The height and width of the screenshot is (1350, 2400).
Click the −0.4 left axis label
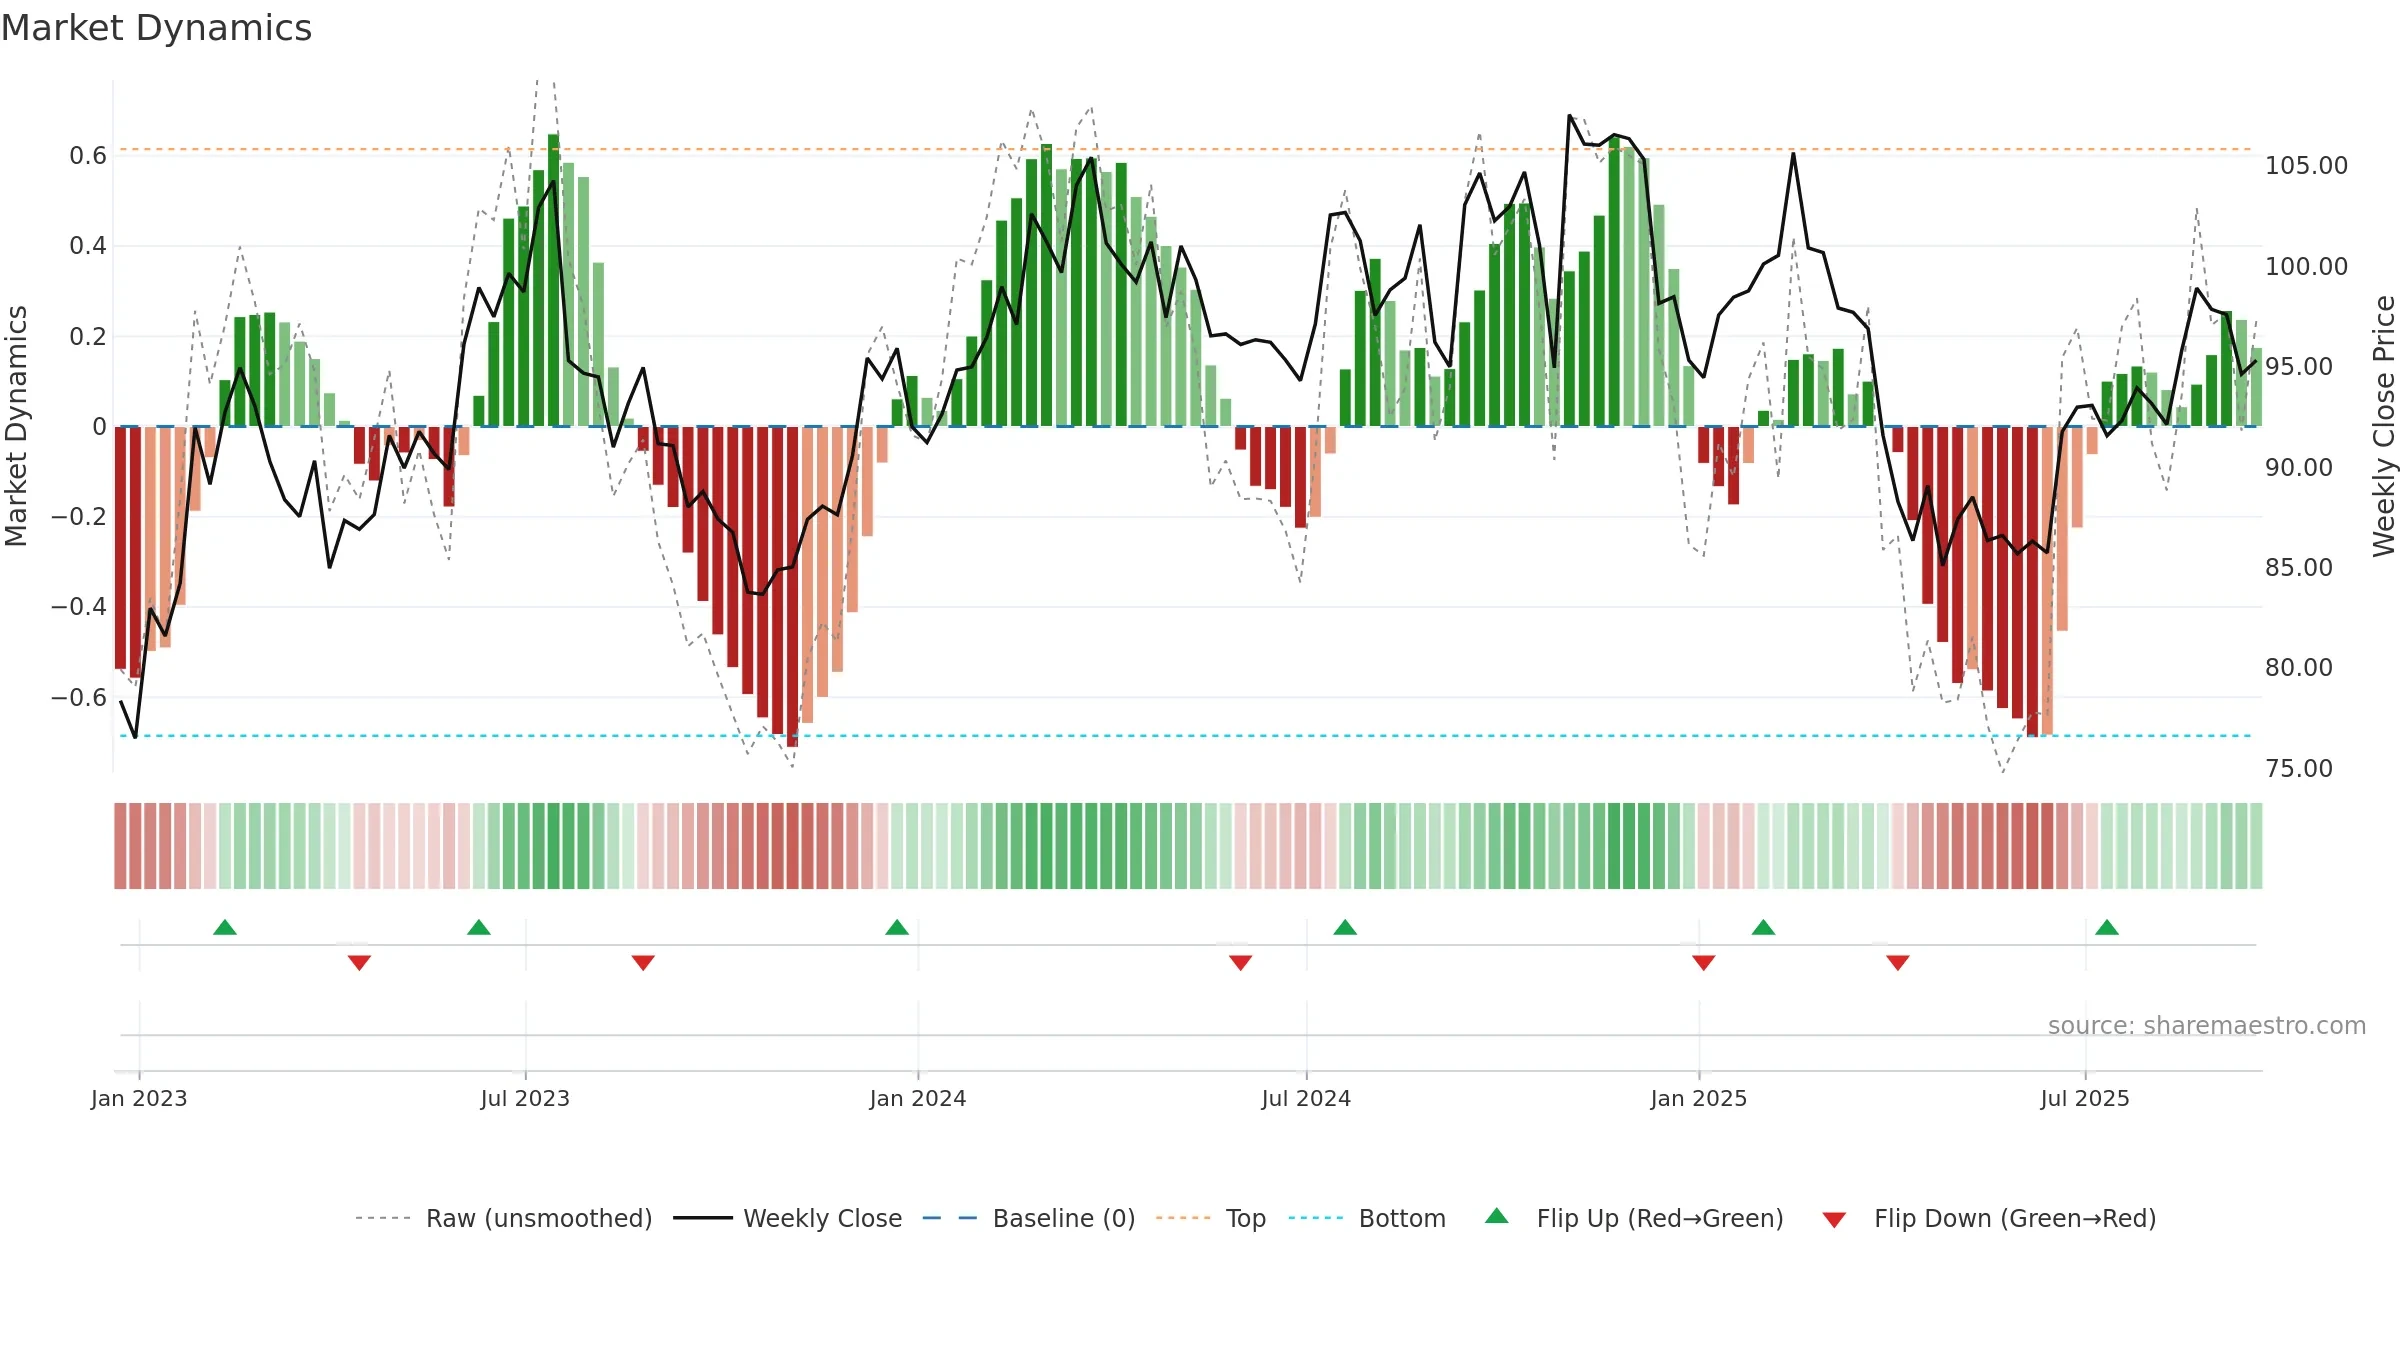(79, 606)
